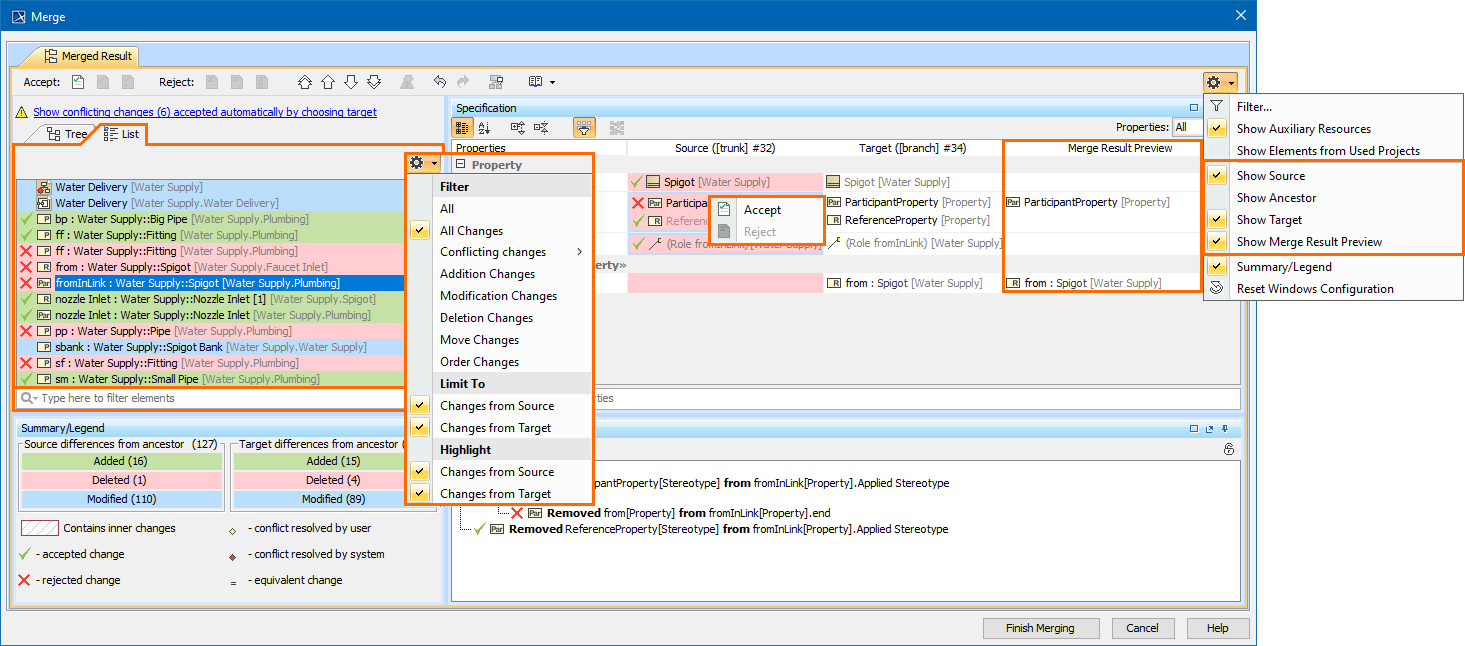Choose Accept from the context menu
1465x646 pixels.
762,210
